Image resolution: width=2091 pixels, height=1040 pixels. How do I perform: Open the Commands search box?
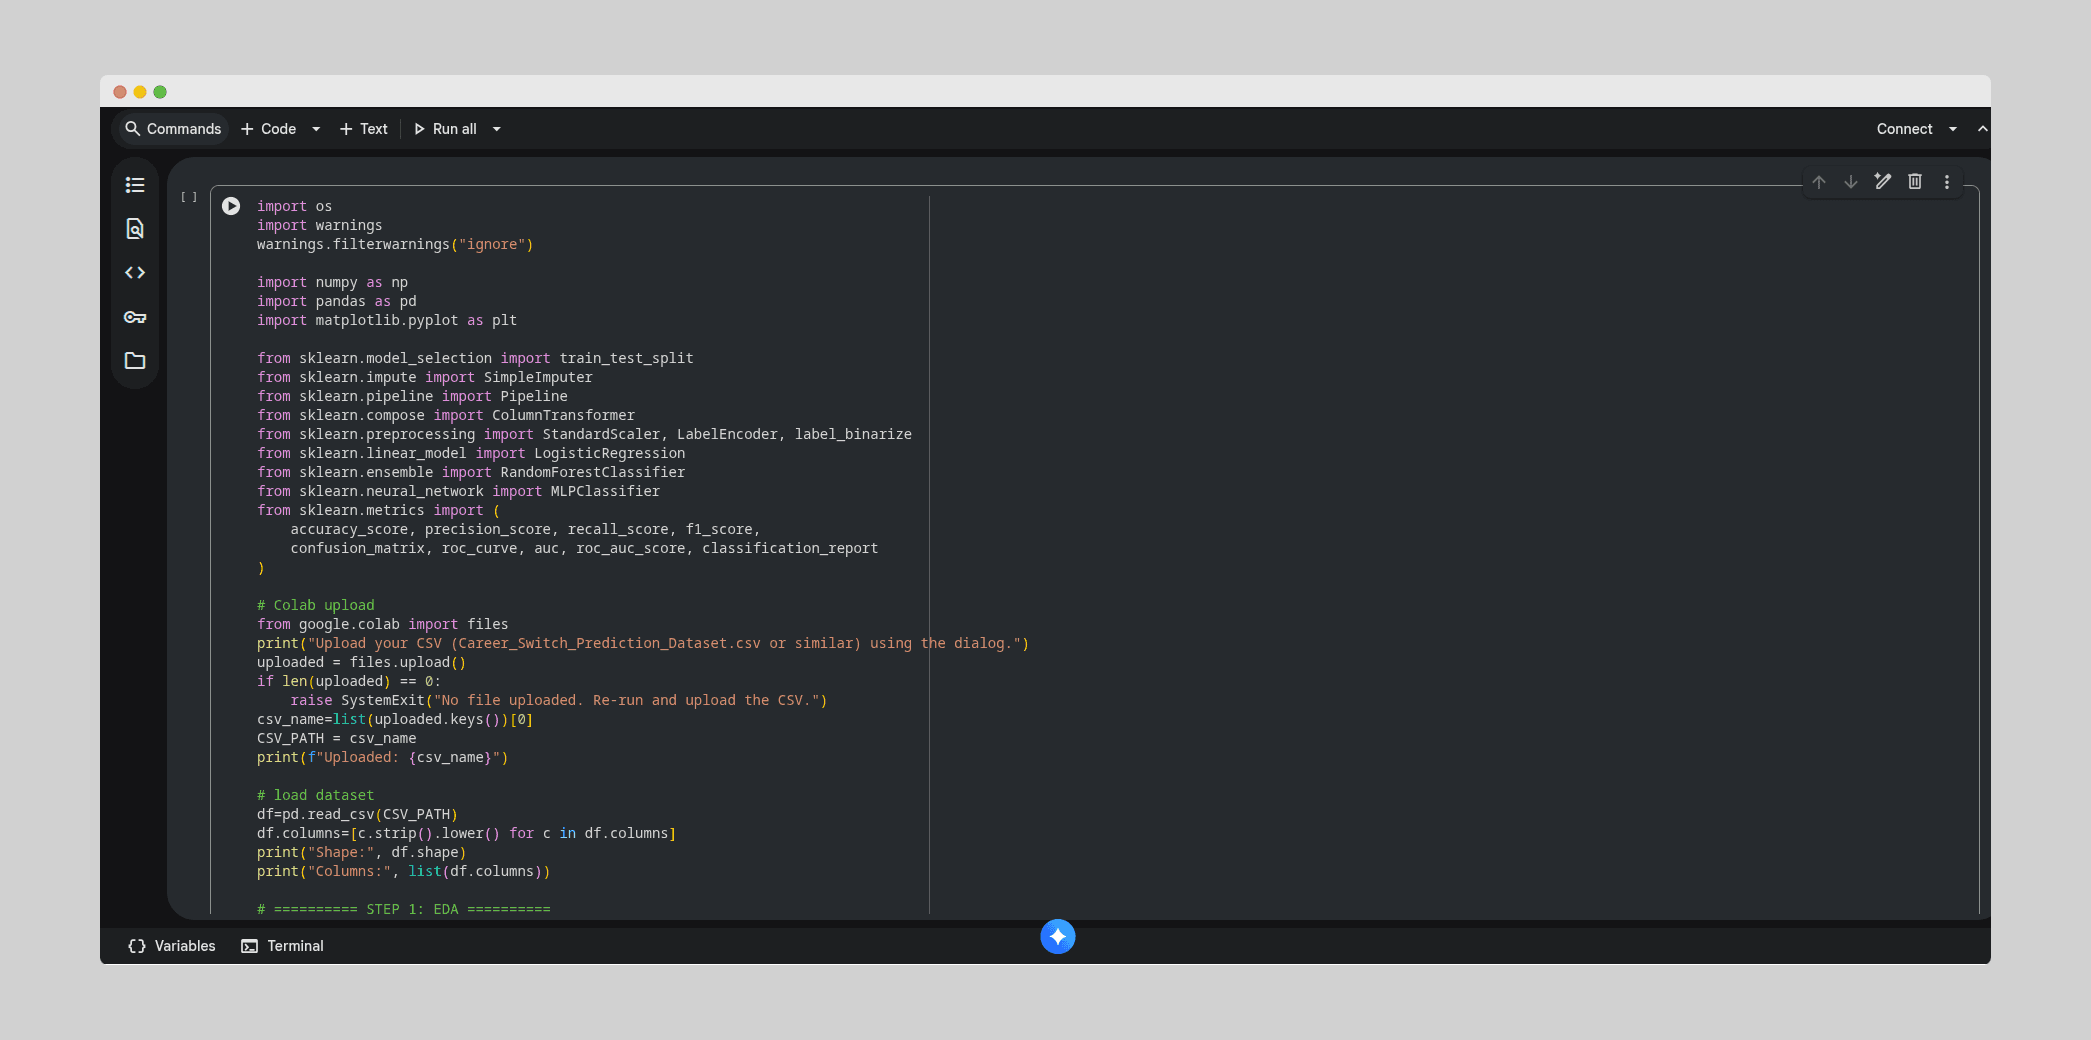(x=173, y=129)
